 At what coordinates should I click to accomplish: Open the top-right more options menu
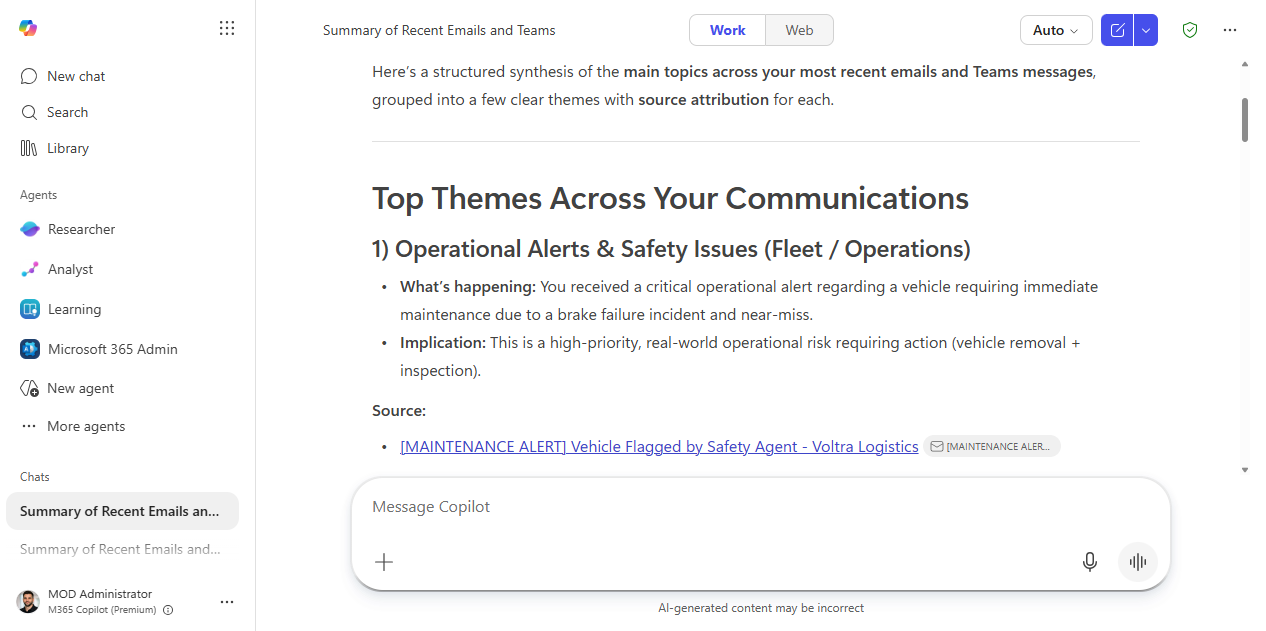click(x=1230, y=30)
